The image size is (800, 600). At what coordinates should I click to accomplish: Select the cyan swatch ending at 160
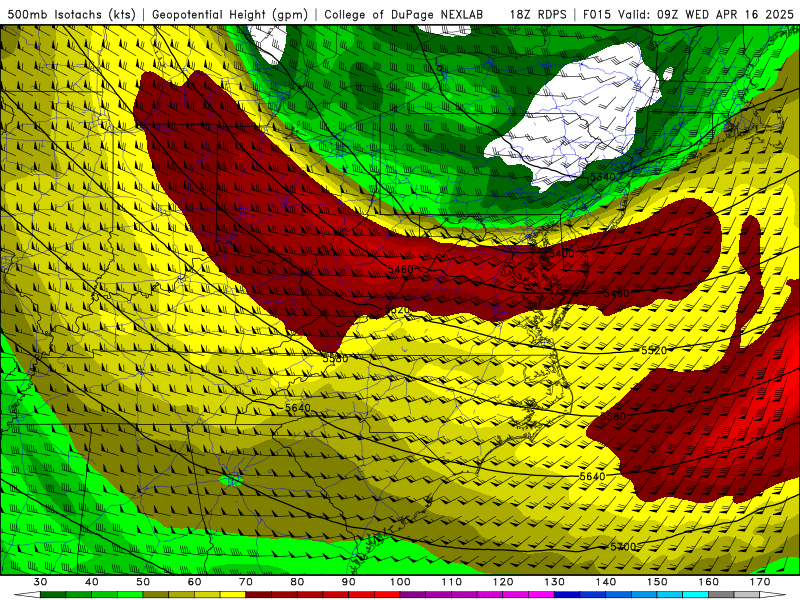(x=695, y=595)
